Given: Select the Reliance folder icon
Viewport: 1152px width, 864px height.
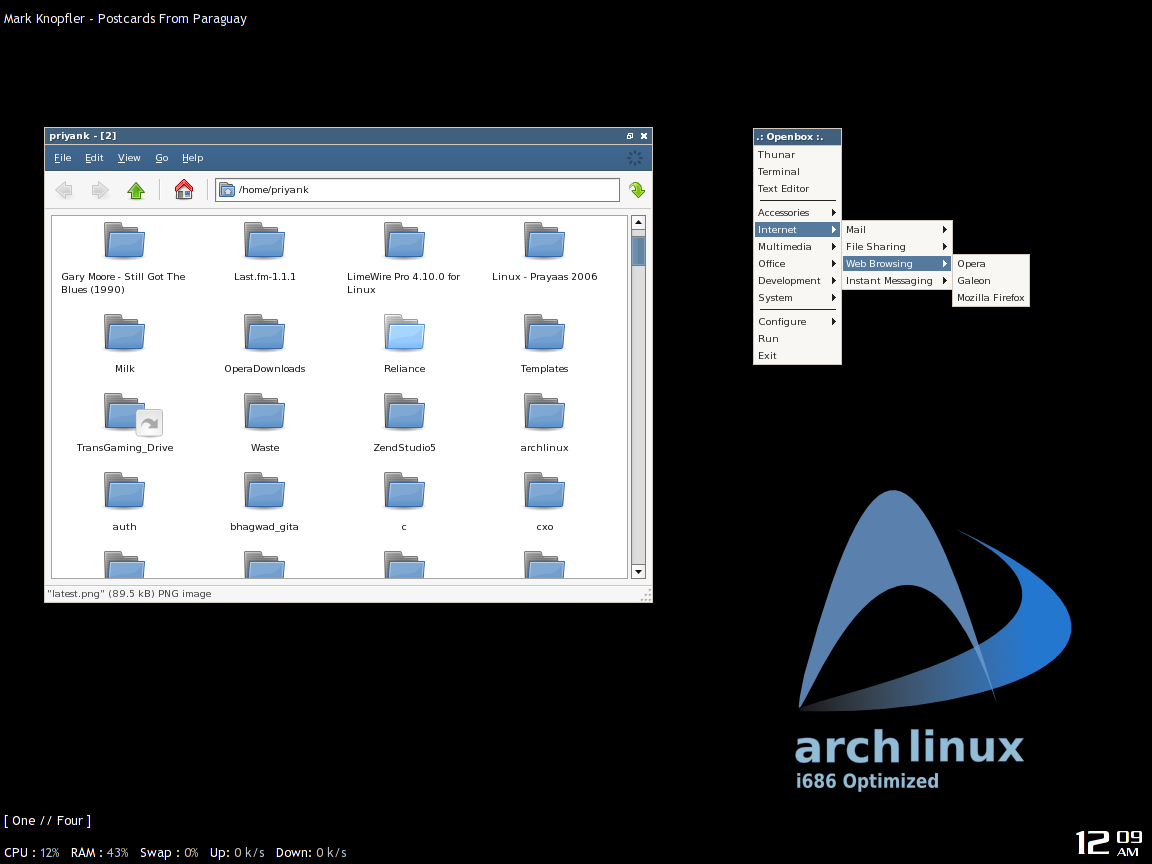Looking at the screenshot, I should [404, 333].
